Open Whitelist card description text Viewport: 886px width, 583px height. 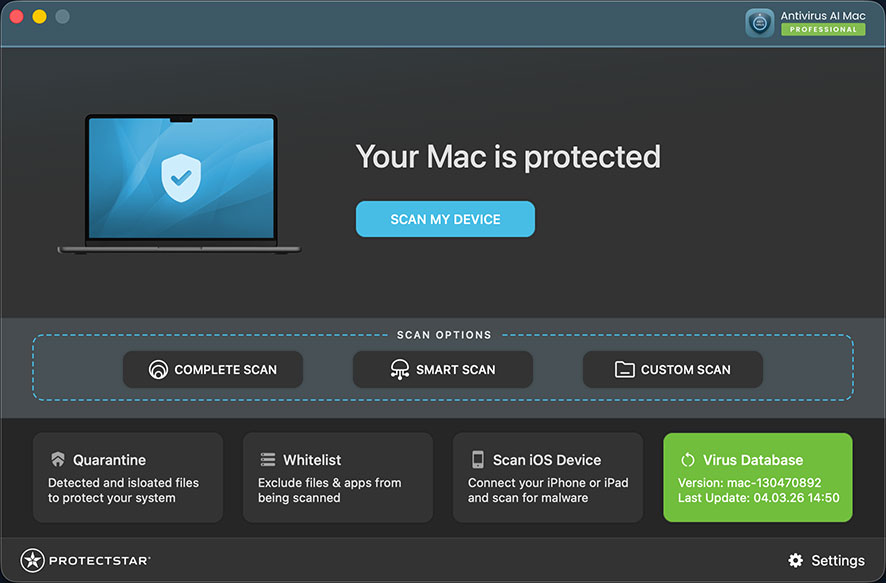329,490
